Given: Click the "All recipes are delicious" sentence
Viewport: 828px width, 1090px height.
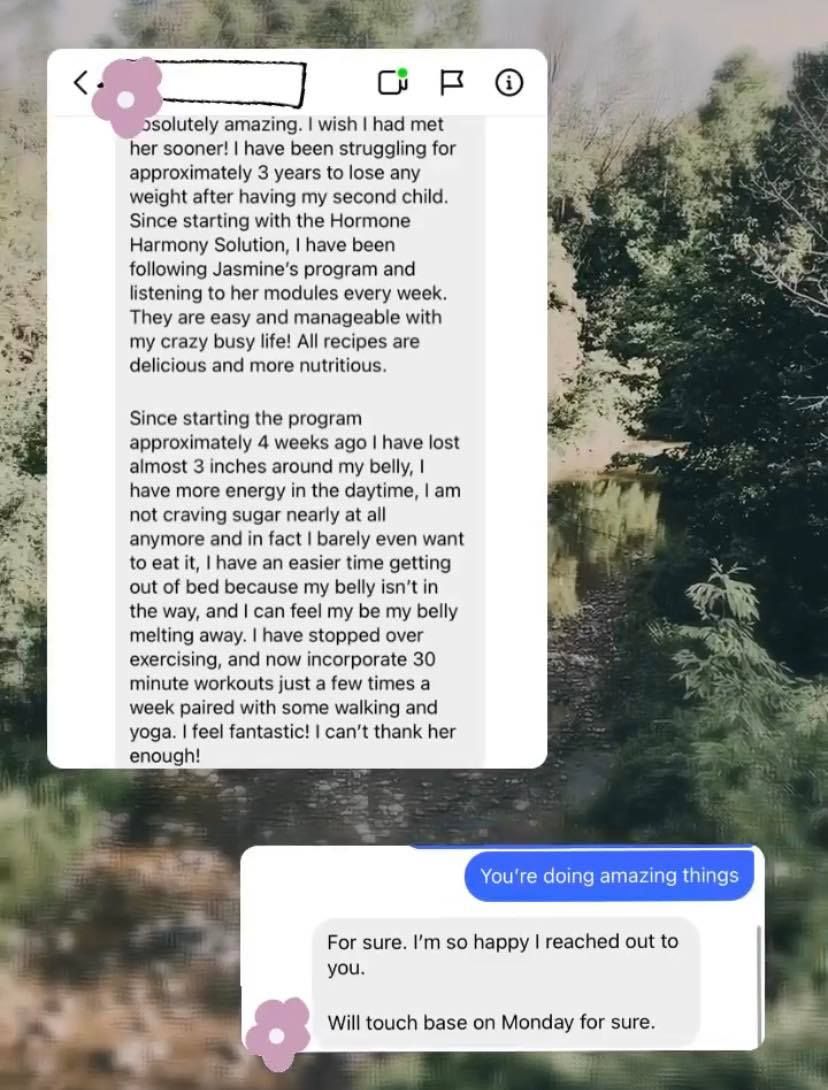Looking at the screenshot, I should (x=274, y=353).
